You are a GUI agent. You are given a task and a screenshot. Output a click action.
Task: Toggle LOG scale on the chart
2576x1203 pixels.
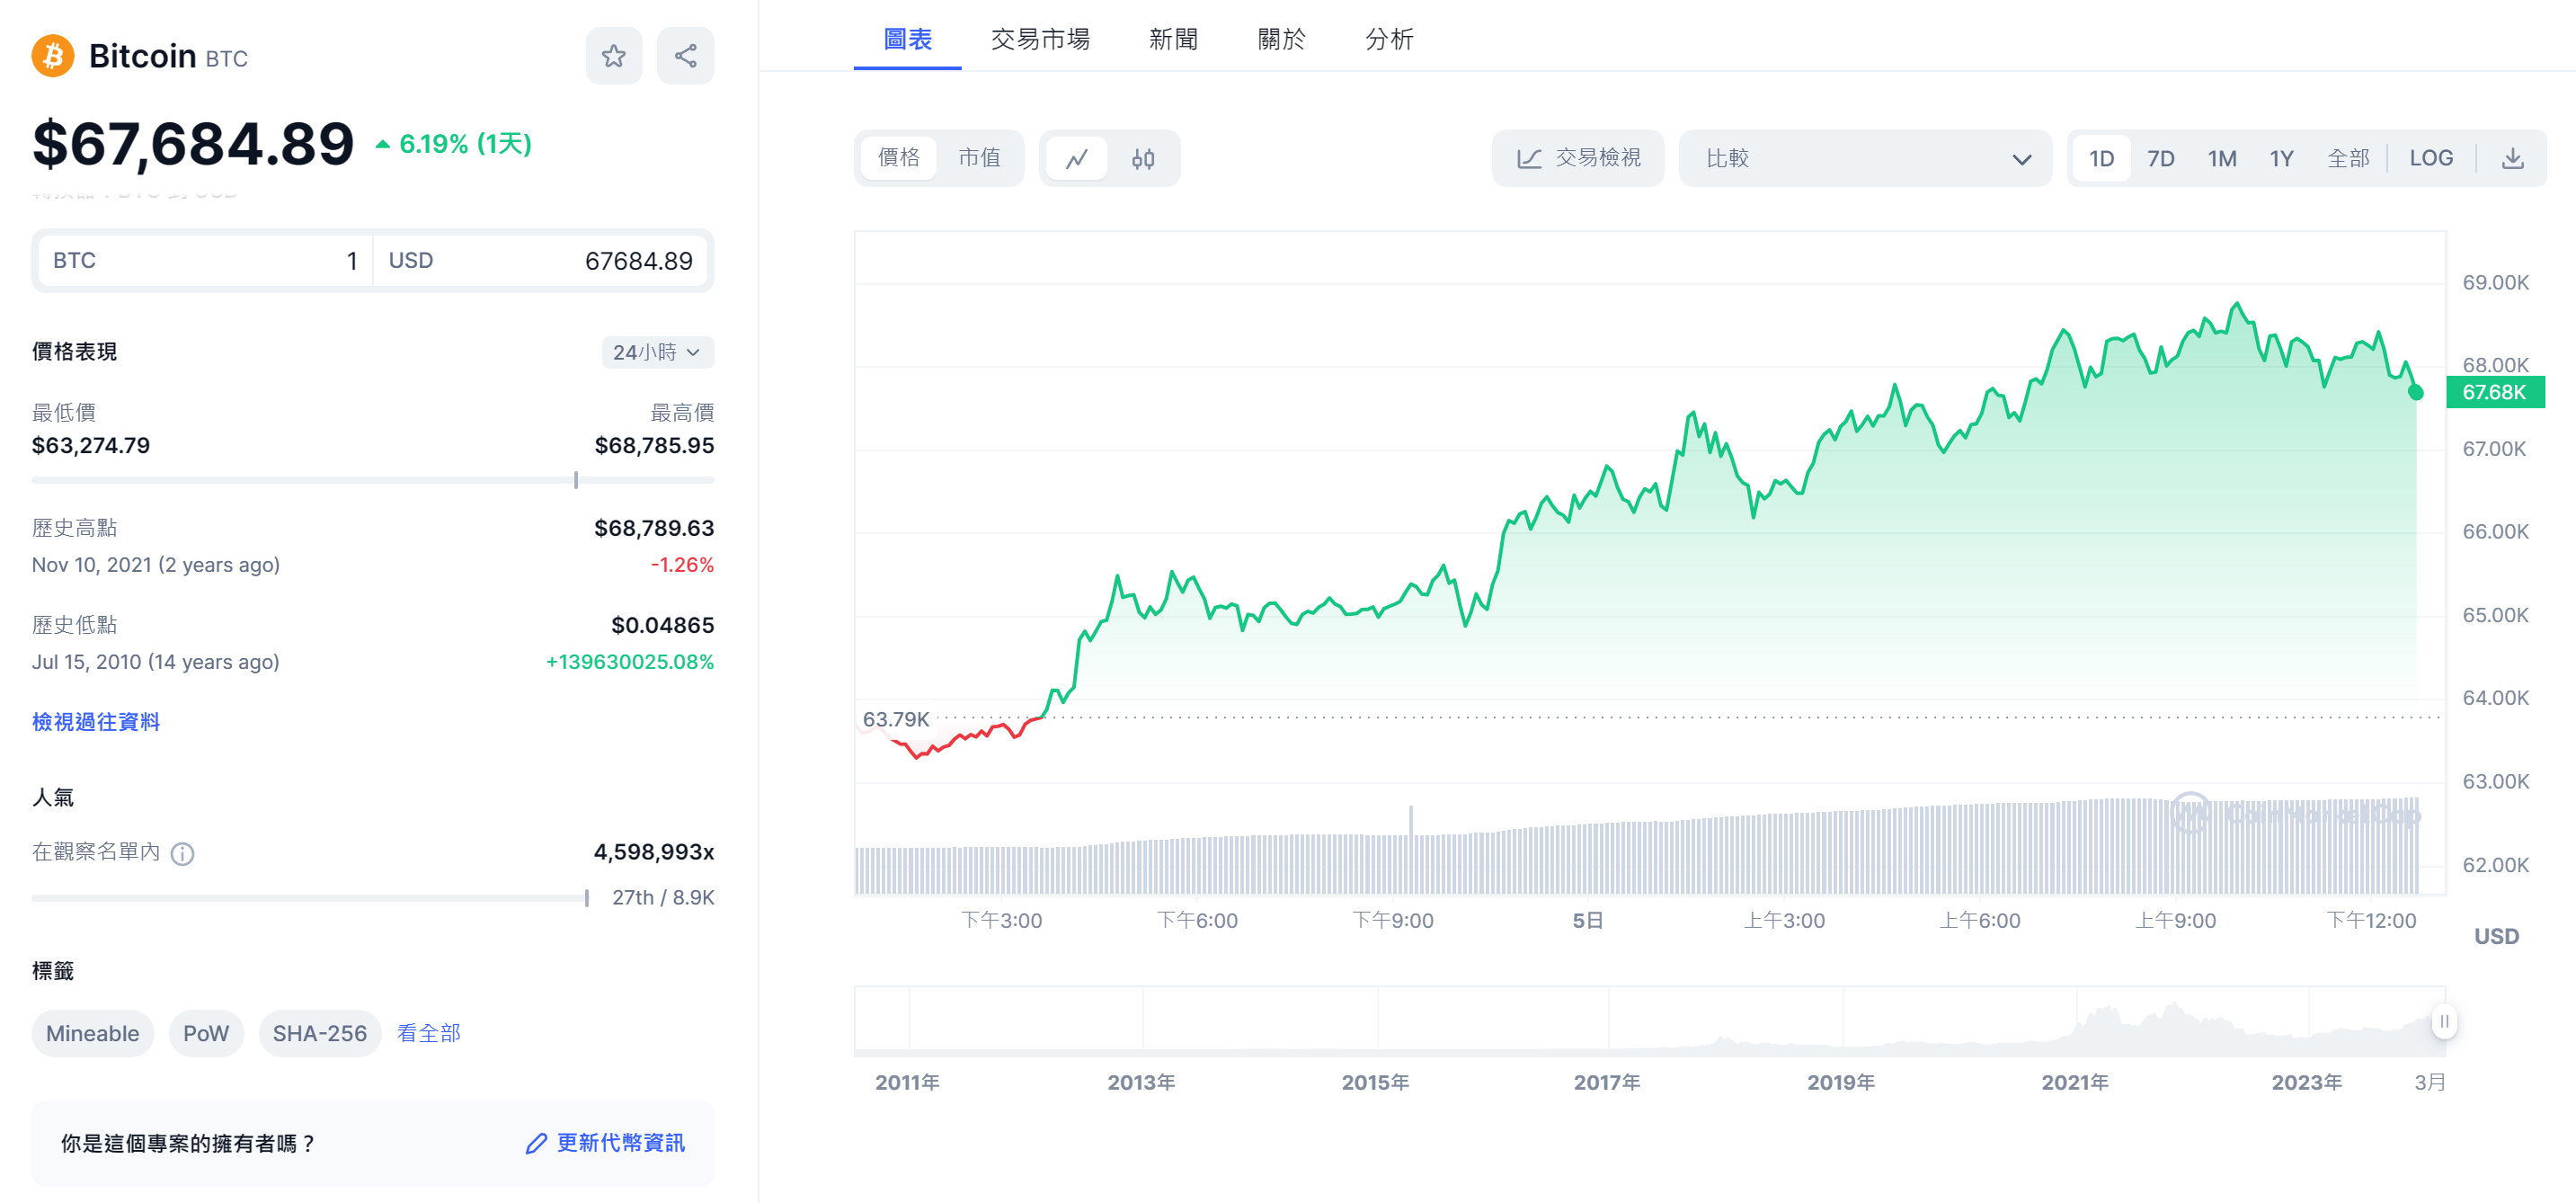pos(2430,159)
